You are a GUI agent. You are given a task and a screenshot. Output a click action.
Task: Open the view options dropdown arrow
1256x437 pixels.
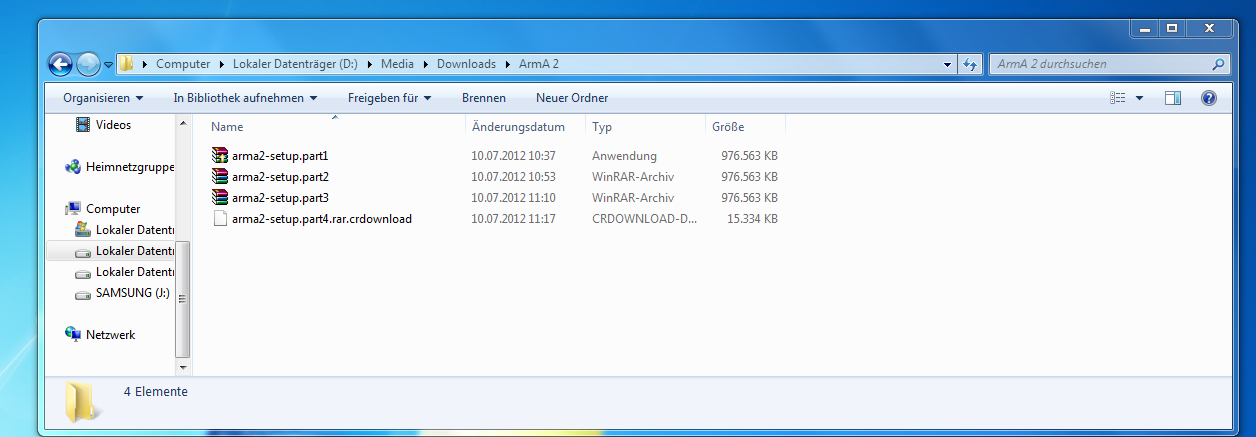point(1139,98)
